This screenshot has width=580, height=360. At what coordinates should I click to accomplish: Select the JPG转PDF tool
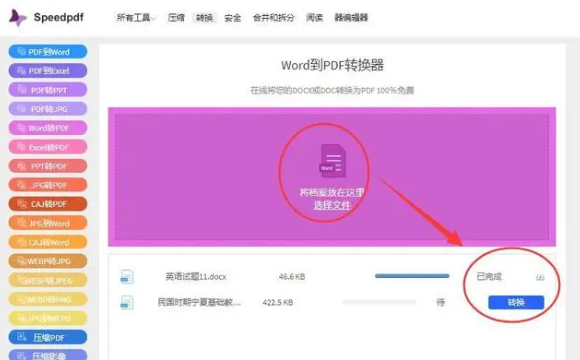[48, 185]
